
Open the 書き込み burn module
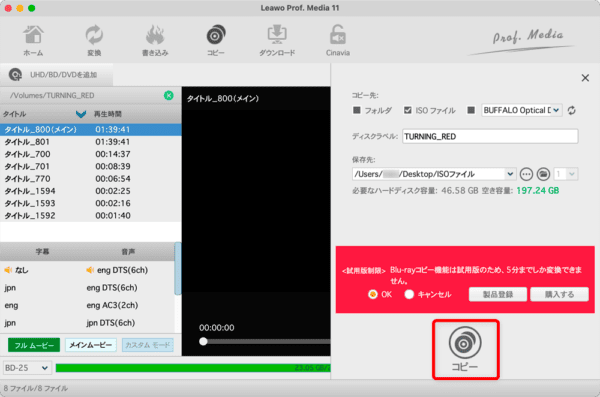(x=155, y=40)
